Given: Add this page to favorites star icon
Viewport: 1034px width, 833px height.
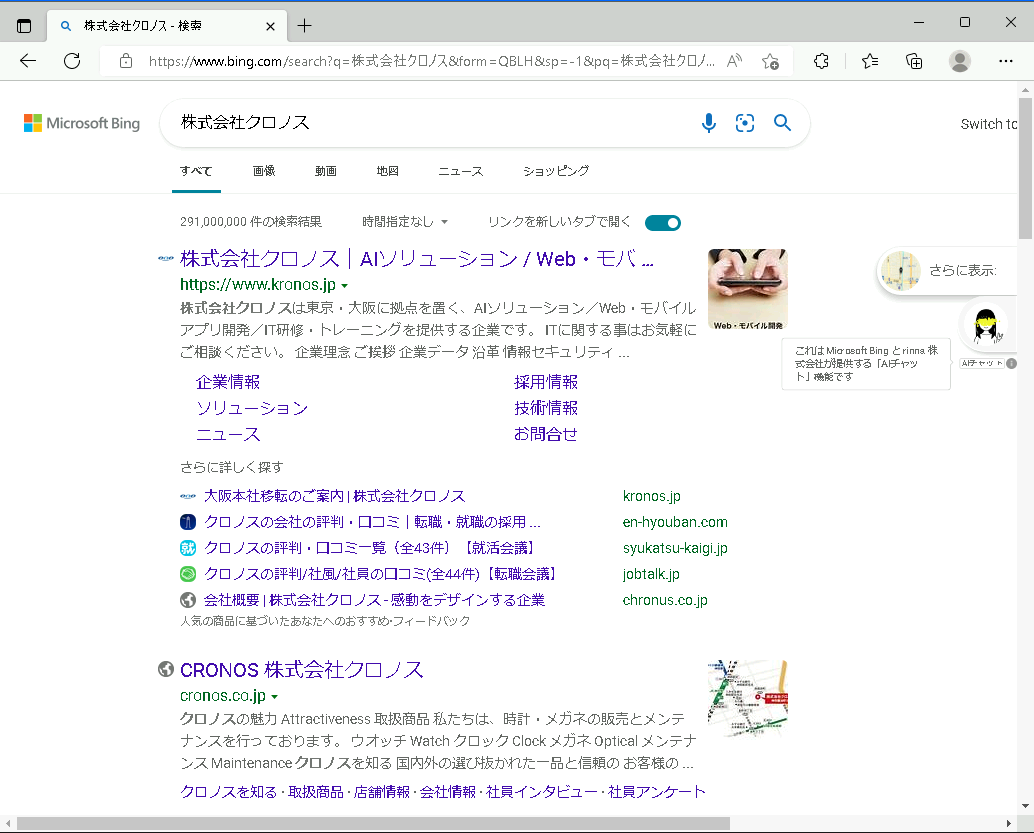Looking at the screenshot, I should (x=770, y=61).
